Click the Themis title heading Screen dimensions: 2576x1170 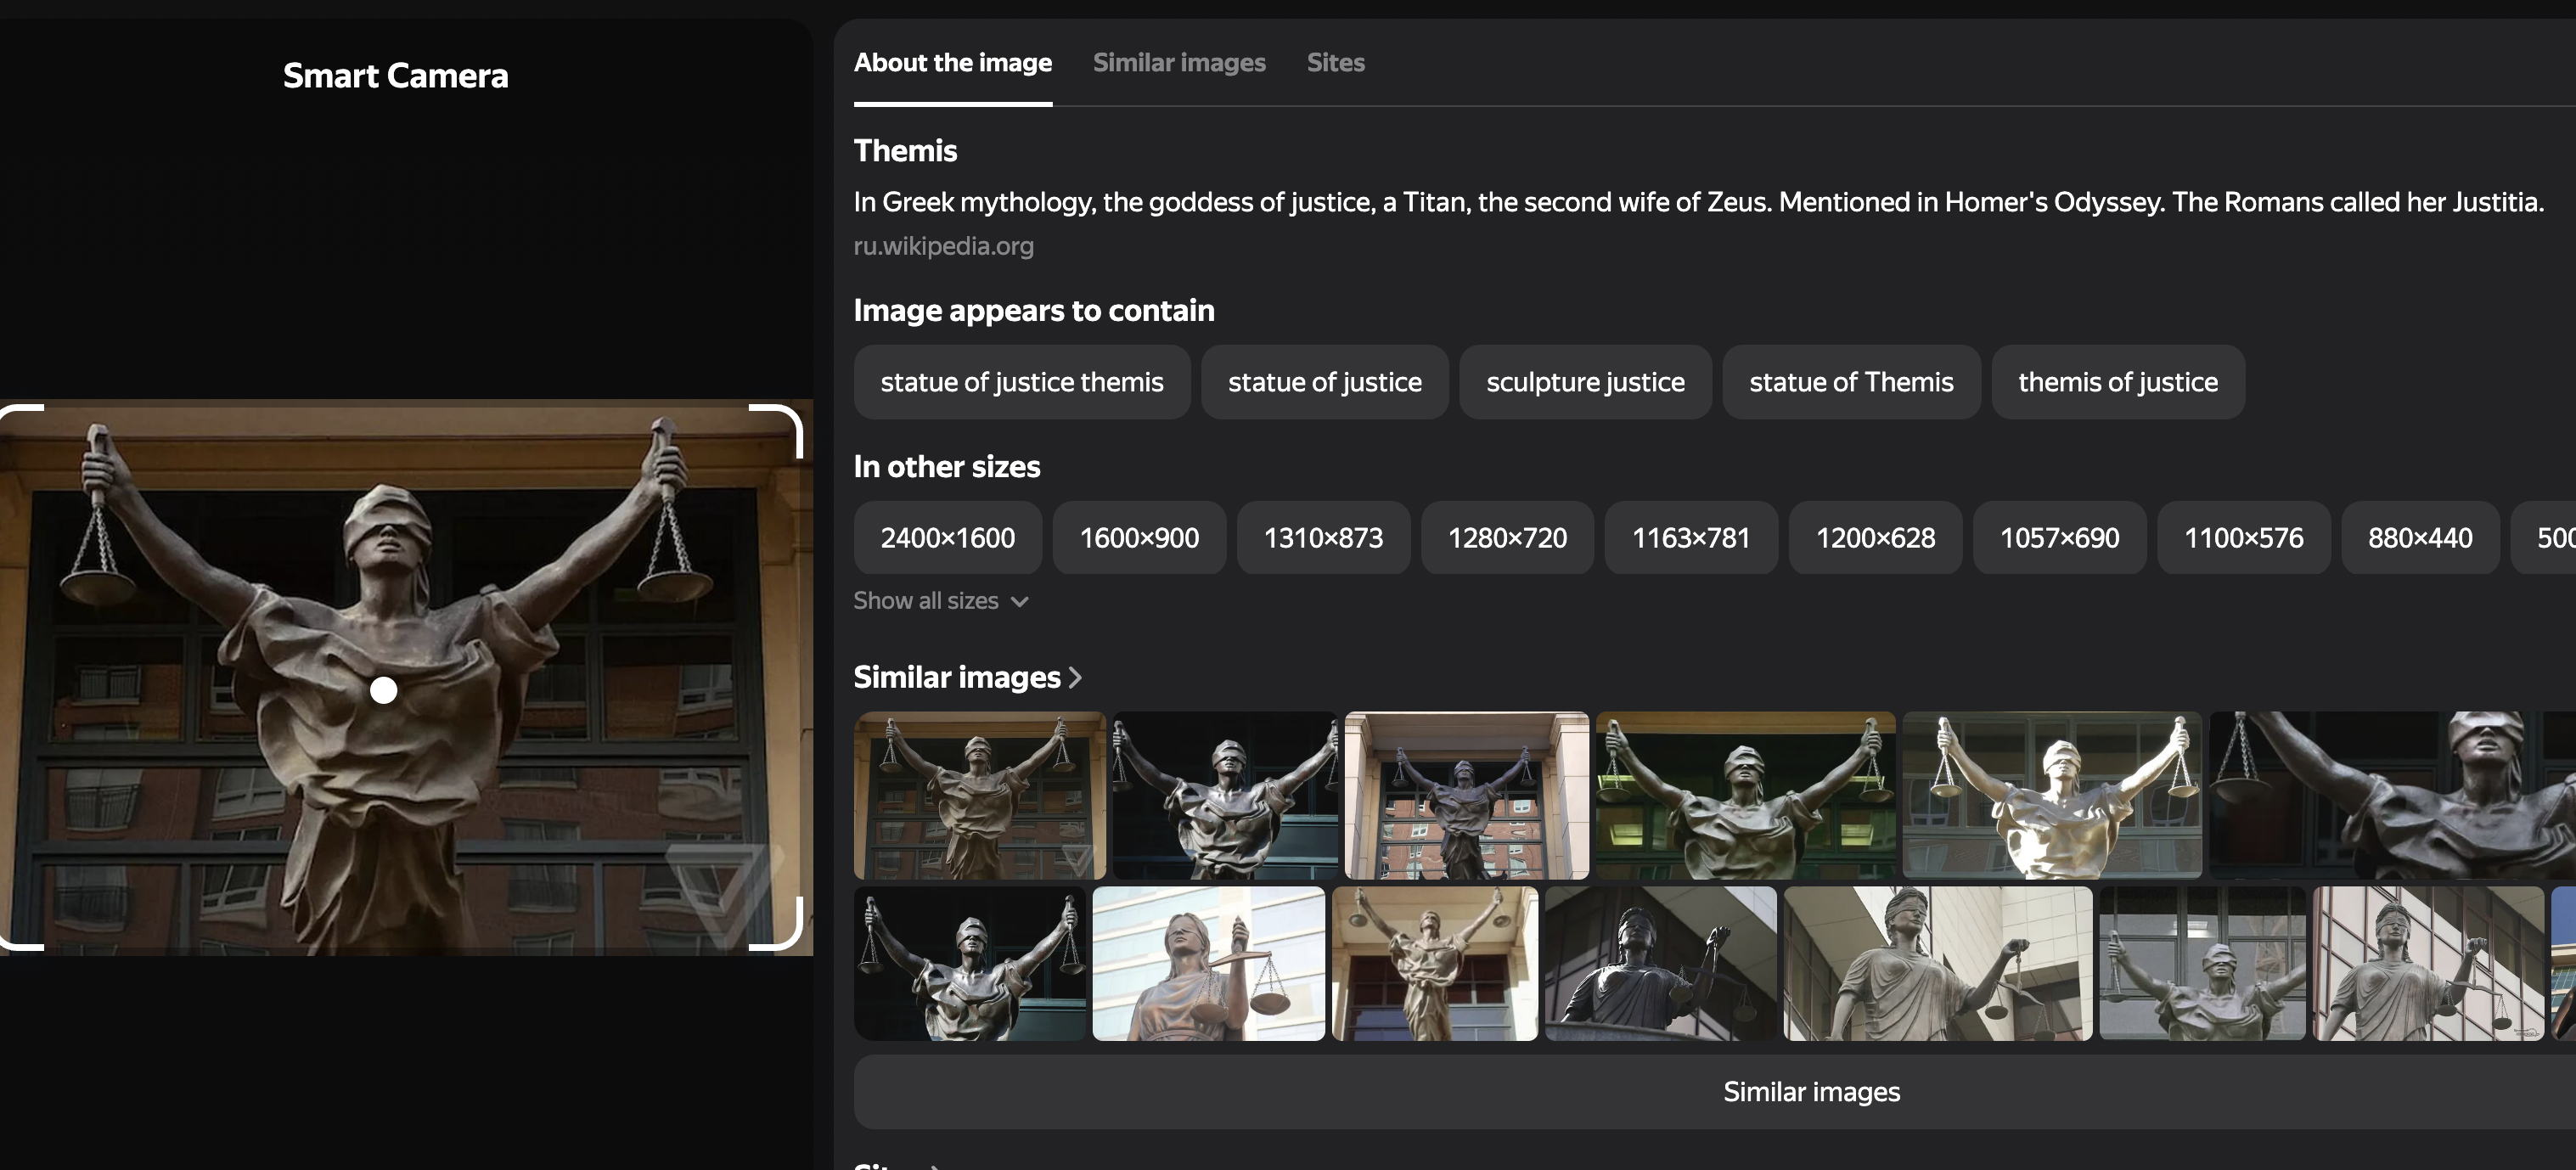[x=905, y=151]
